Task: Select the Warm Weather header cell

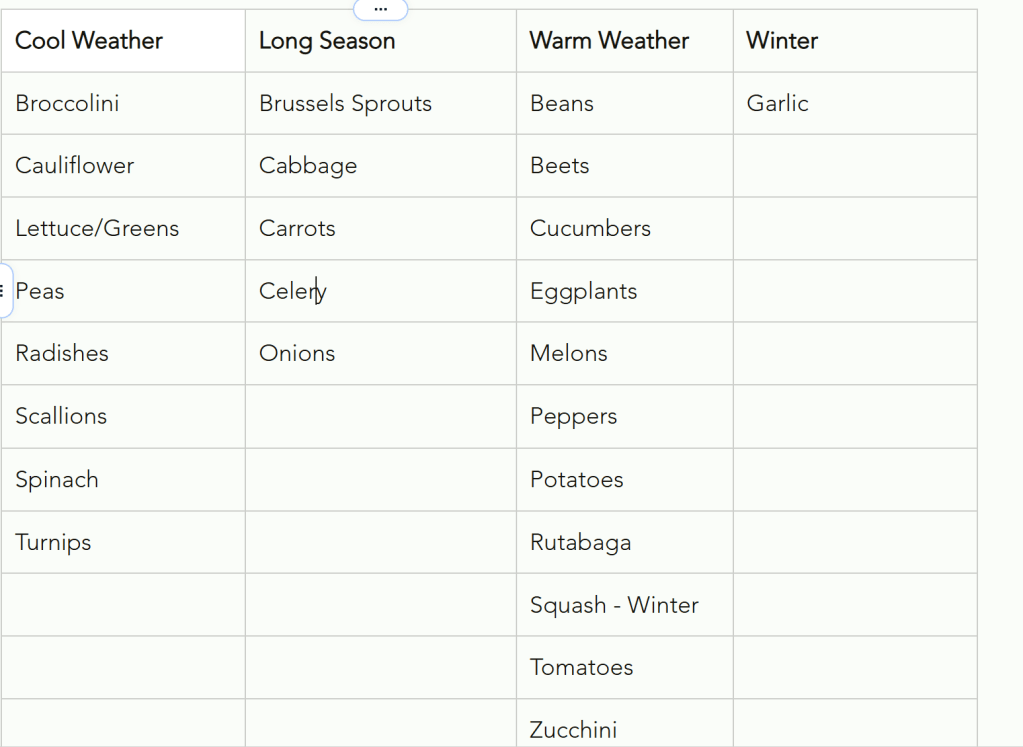Action: point(608,41)
